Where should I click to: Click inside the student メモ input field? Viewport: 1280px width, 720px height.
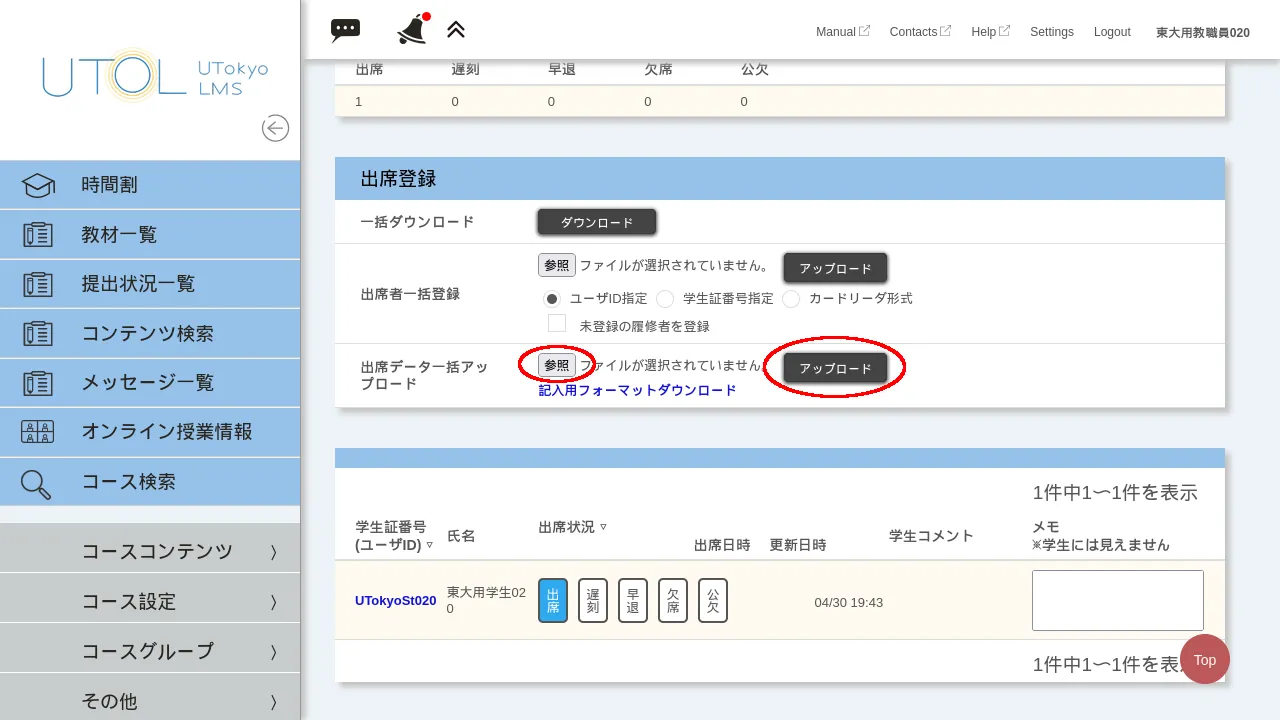click(x=1117, y=600)
